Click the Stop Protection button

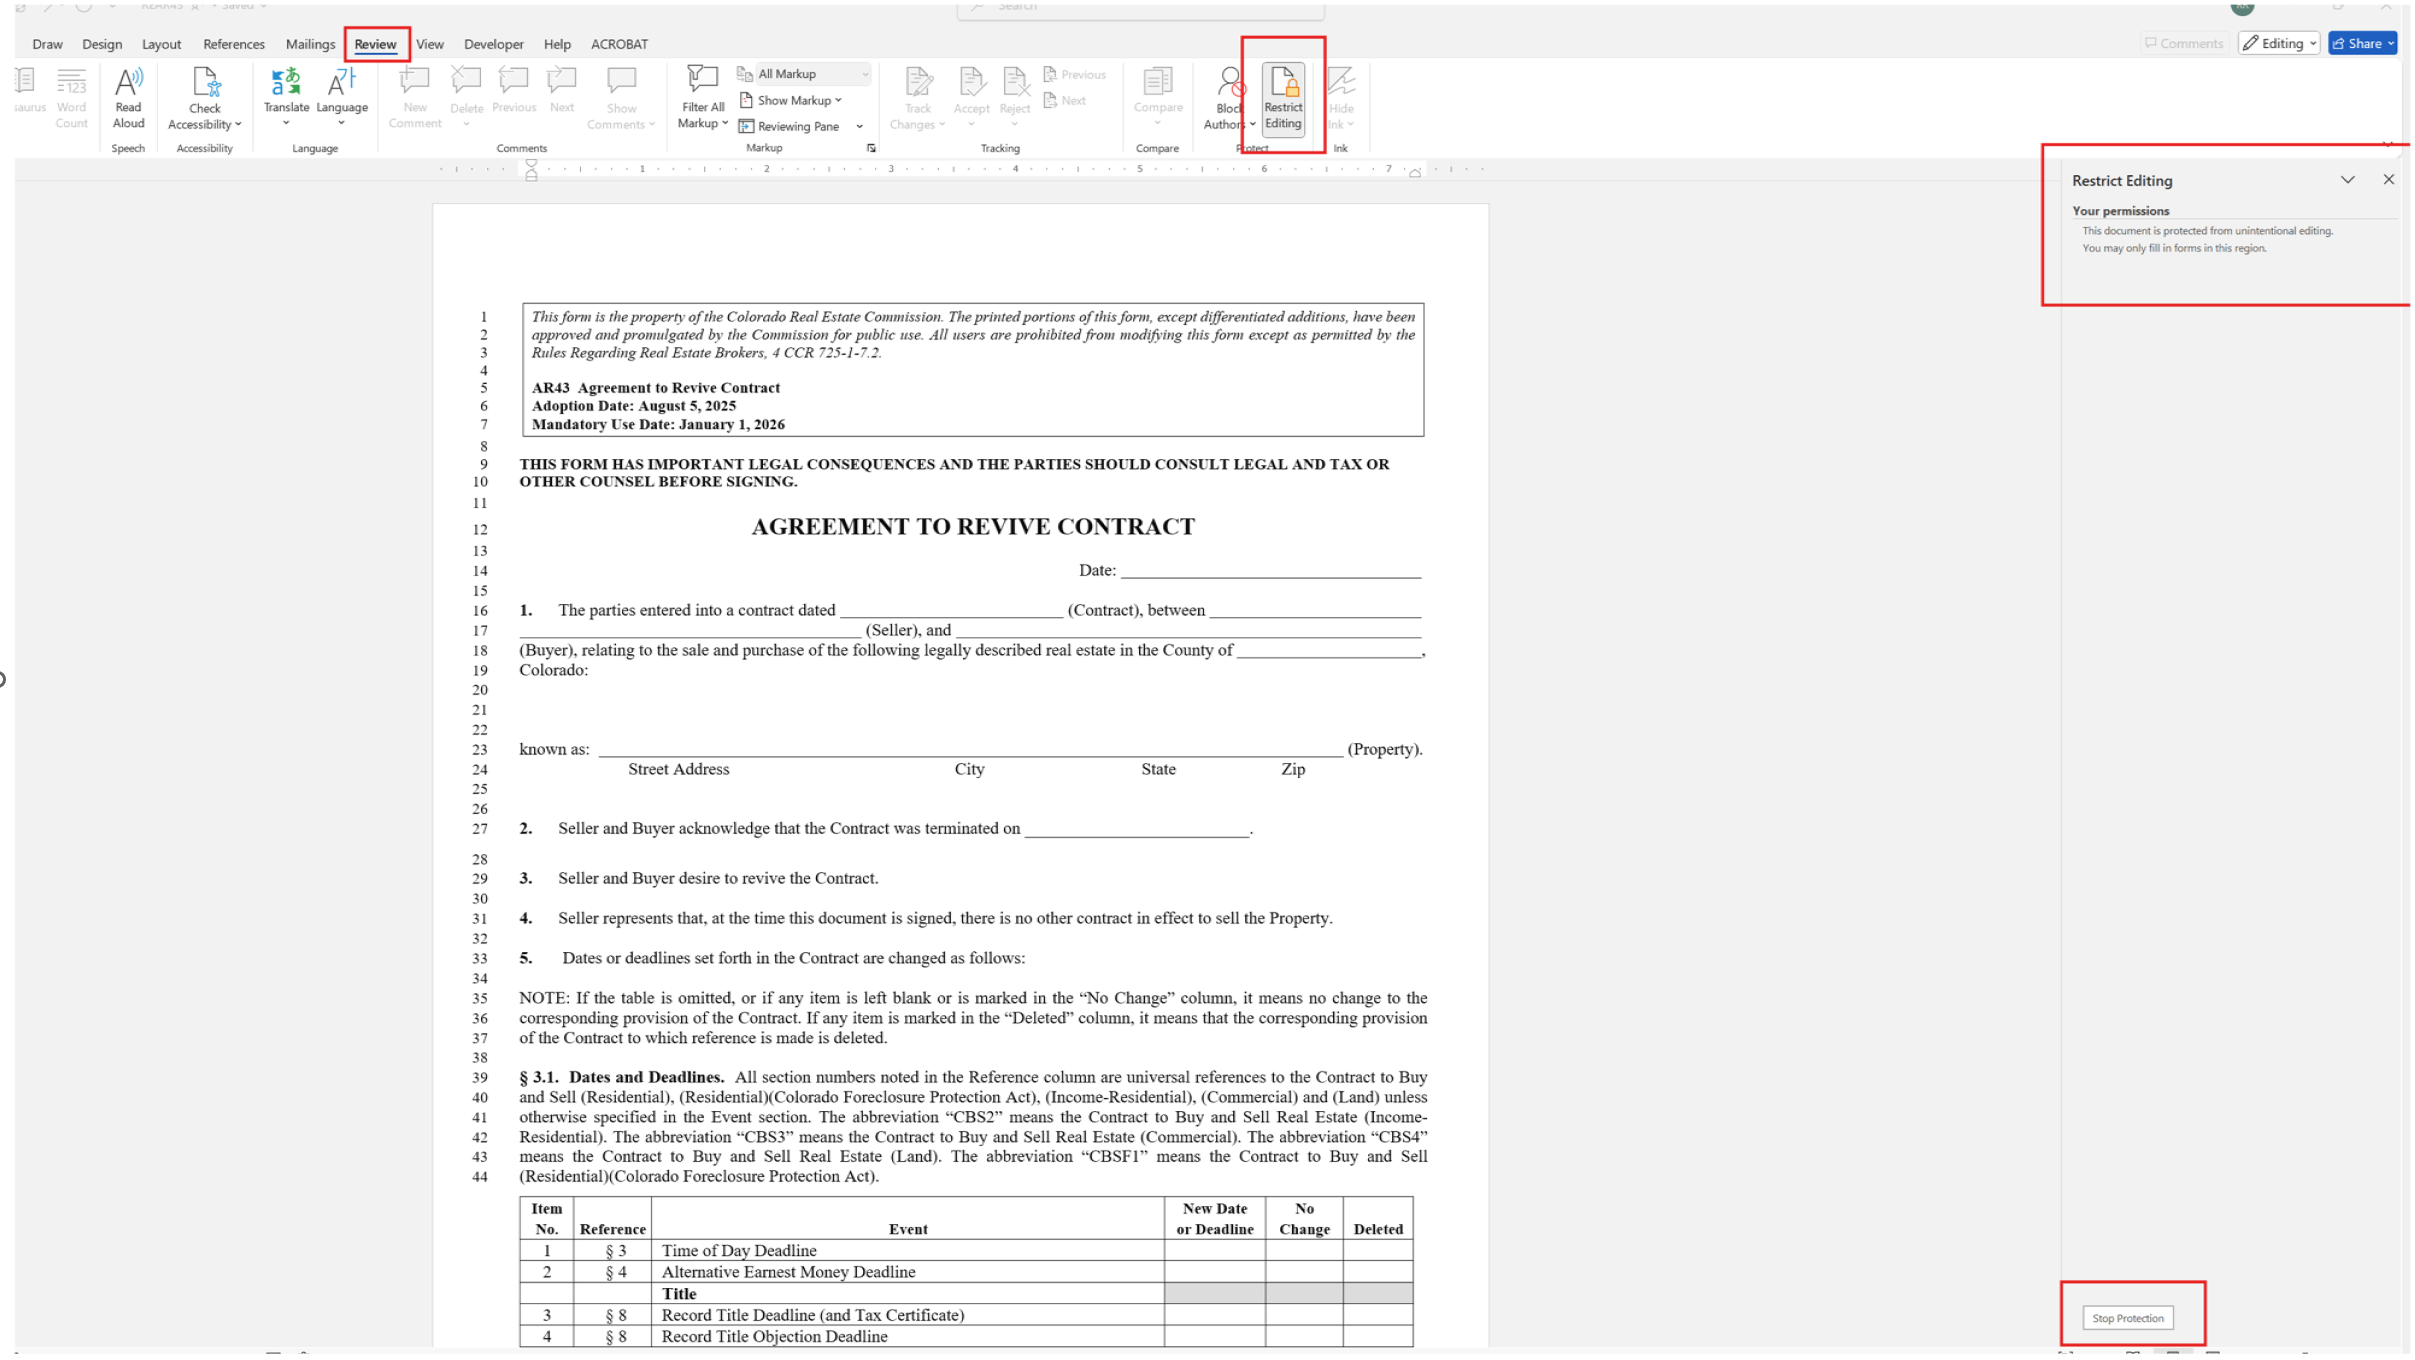pyautogui.click(x=2127, y=1318)
